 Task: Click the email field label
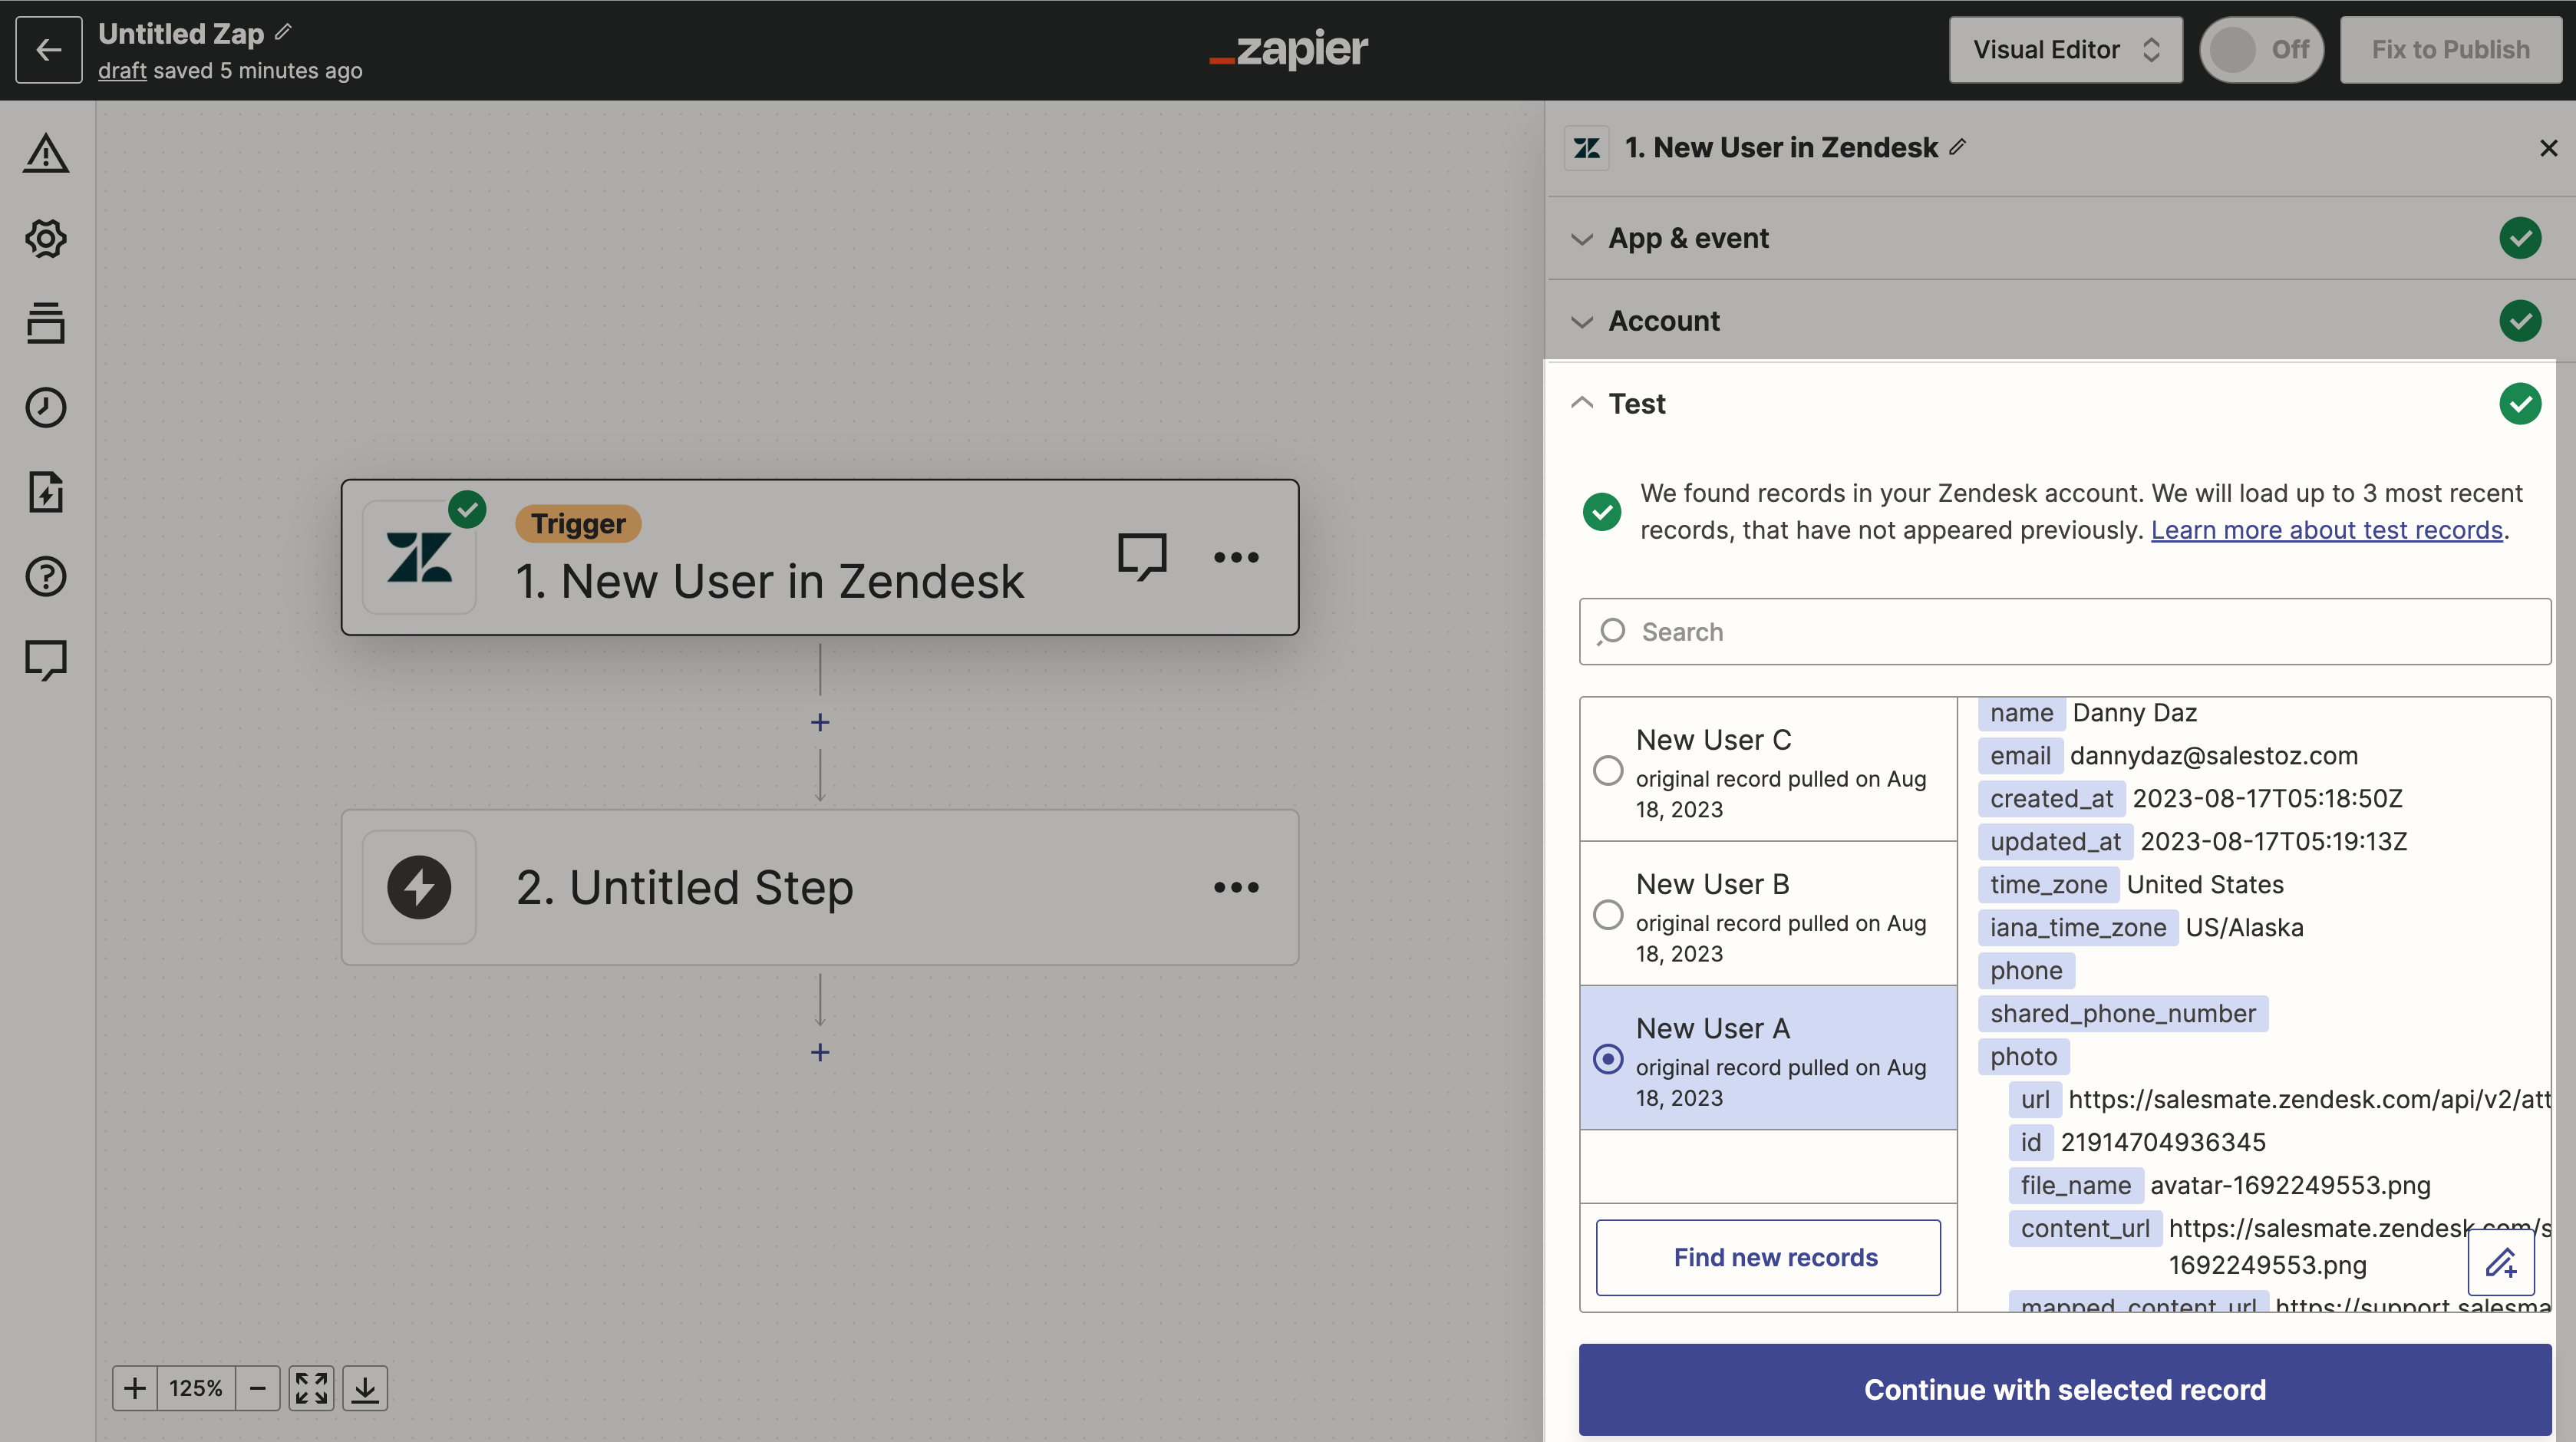[2019, 755]
